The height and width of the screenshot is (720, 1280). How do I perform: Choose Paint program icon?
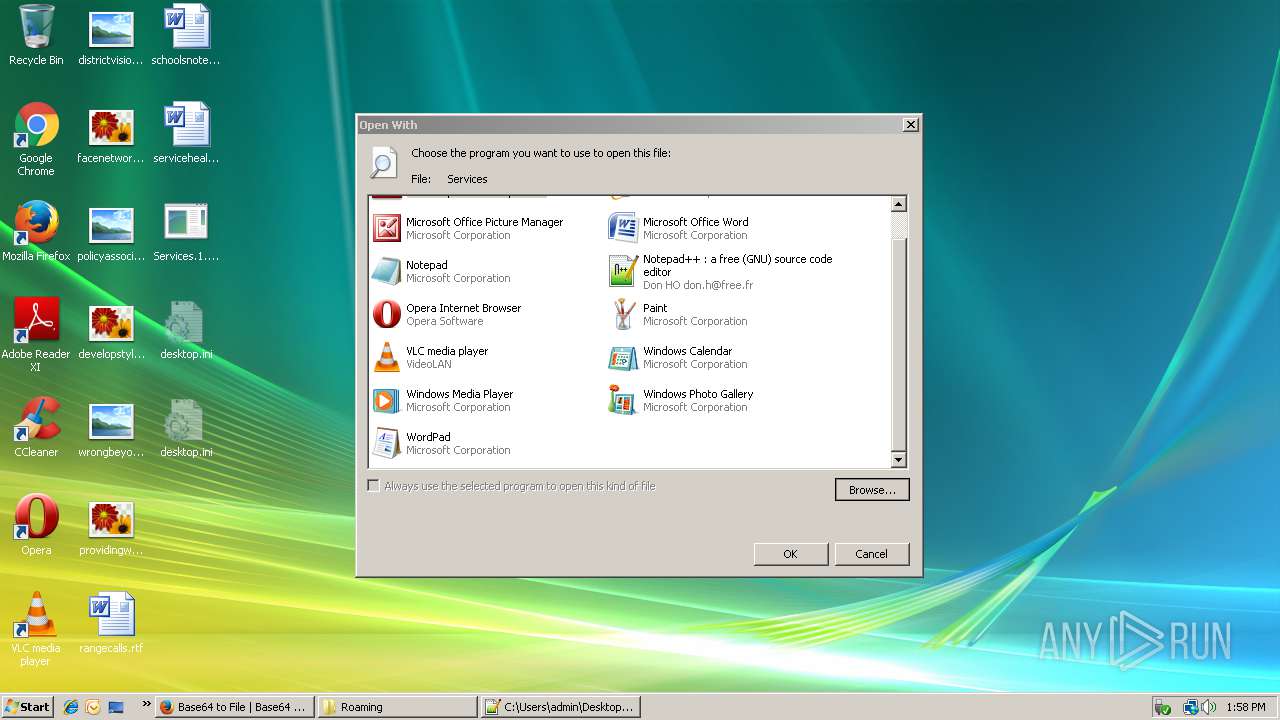click(x=623, y=314)
